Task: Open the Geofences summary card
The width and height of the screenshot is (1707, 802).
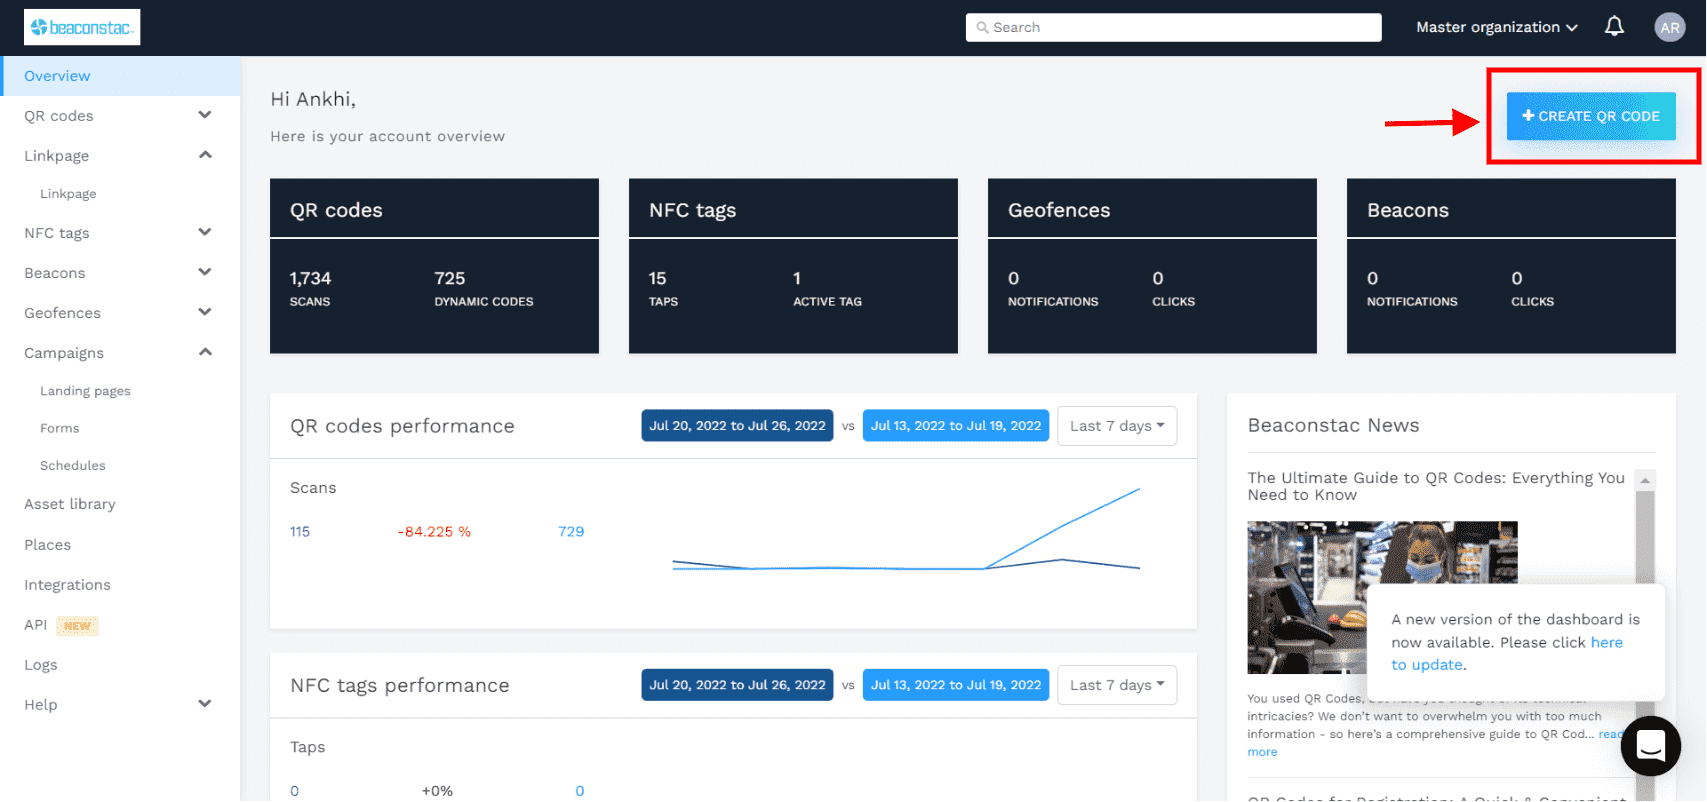Action: tap(1152, 266)
